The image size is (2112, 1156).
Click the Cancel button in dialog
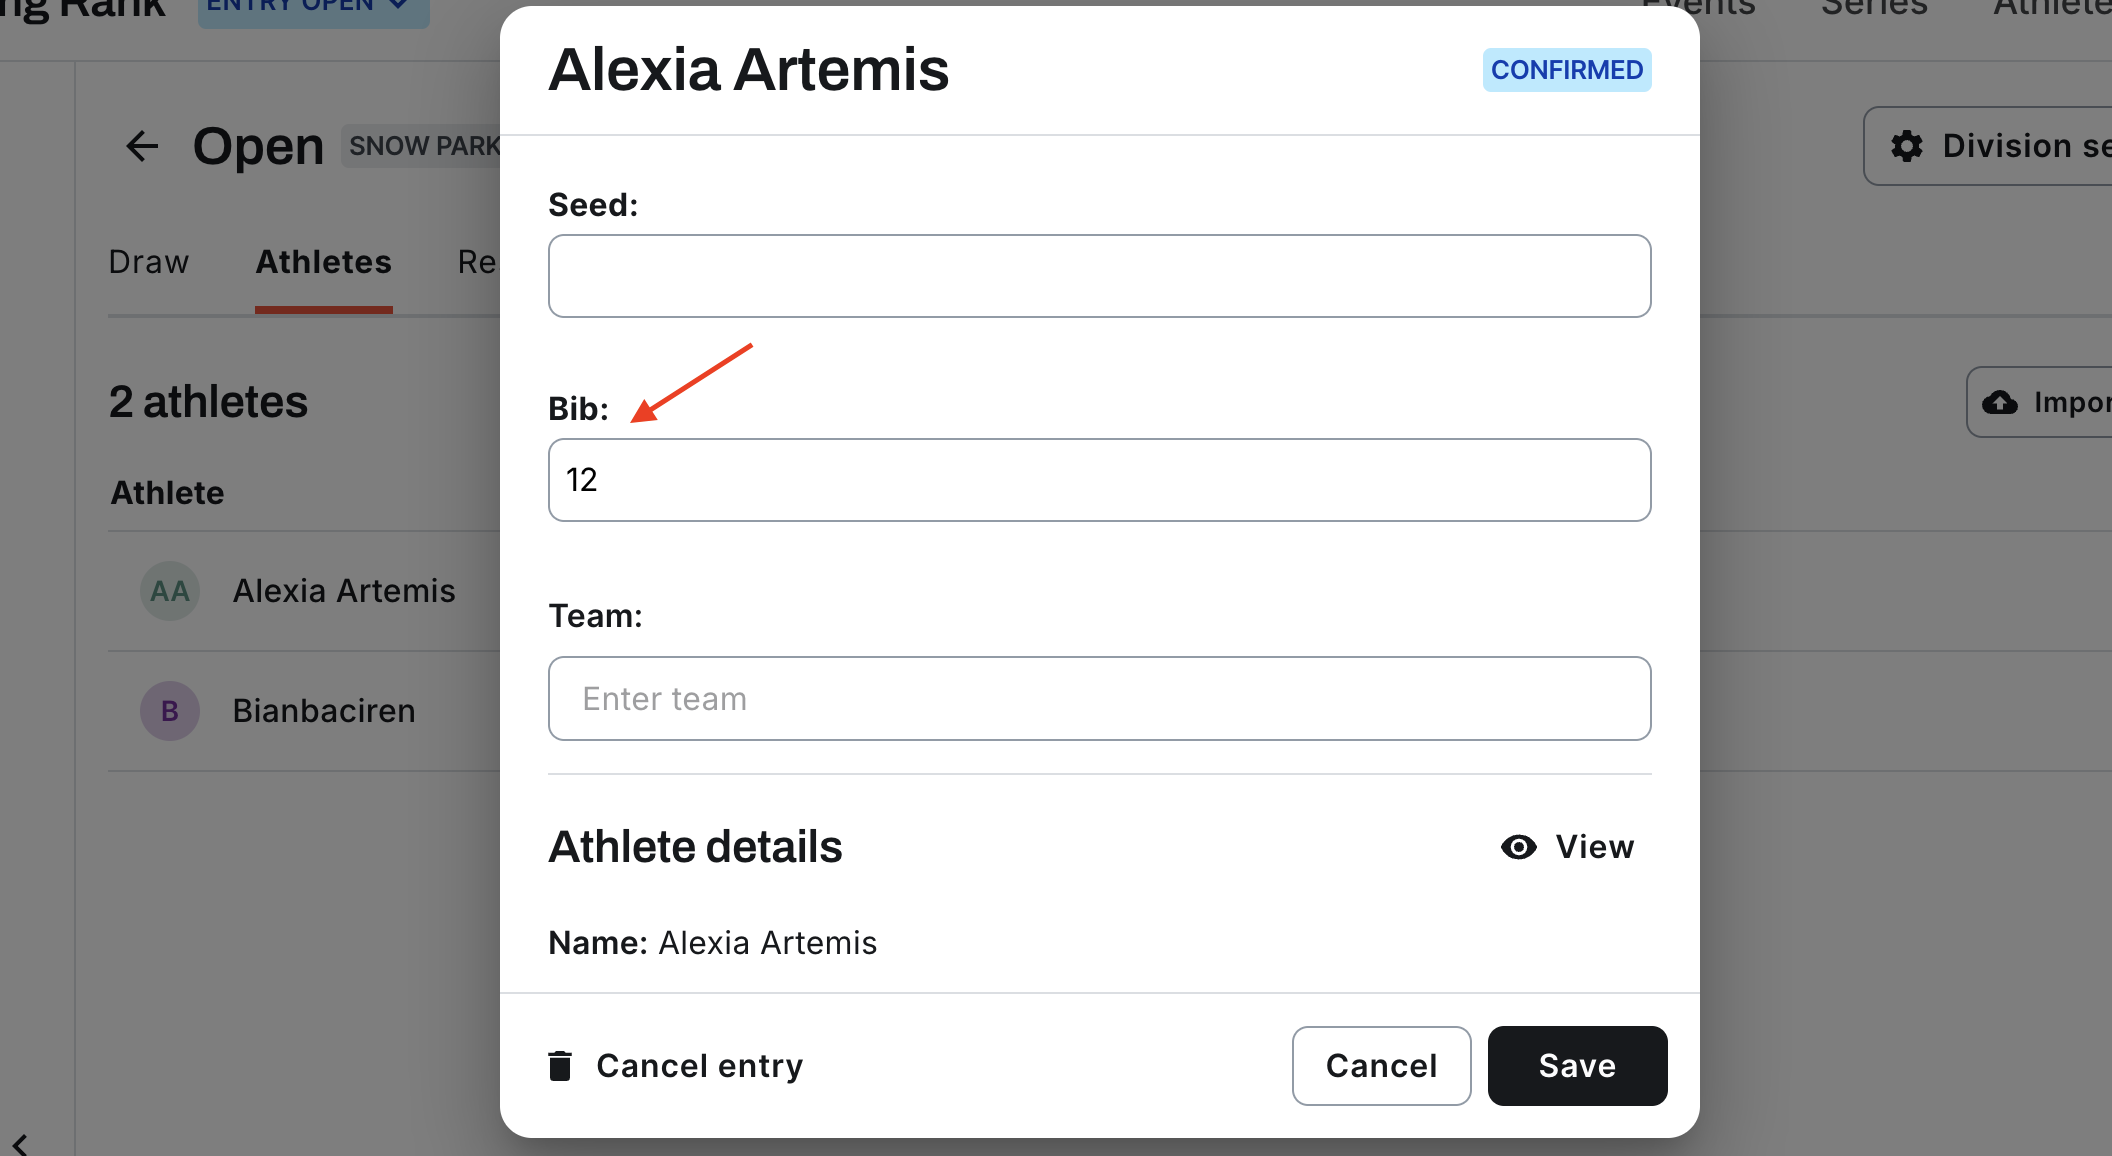[x=1381, y=1066]
